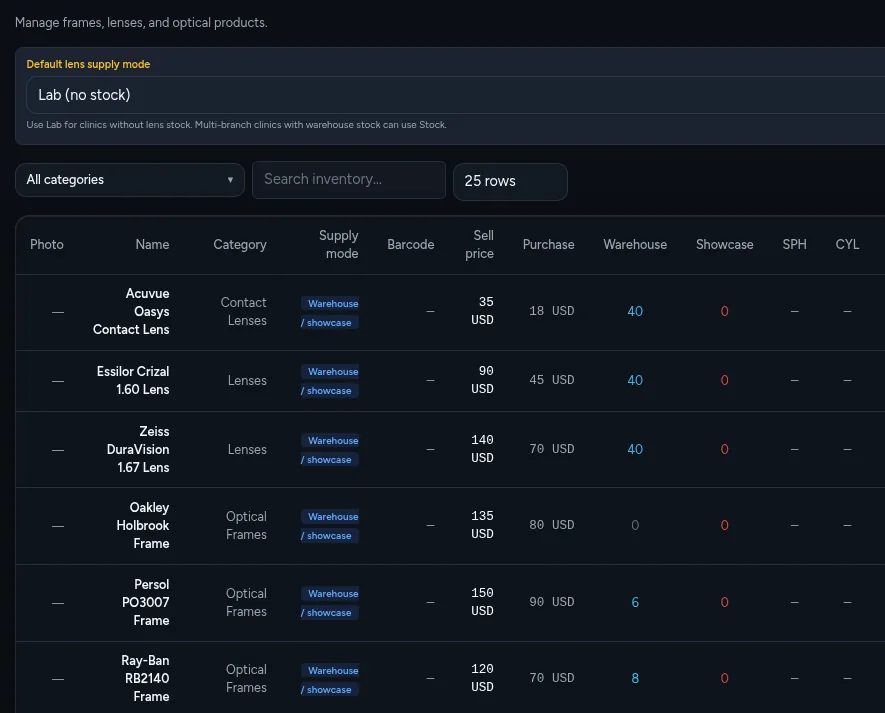This screenshot has width=885, height=713.
Task: Click the Photo column header
Action: [x=47, y=244]
